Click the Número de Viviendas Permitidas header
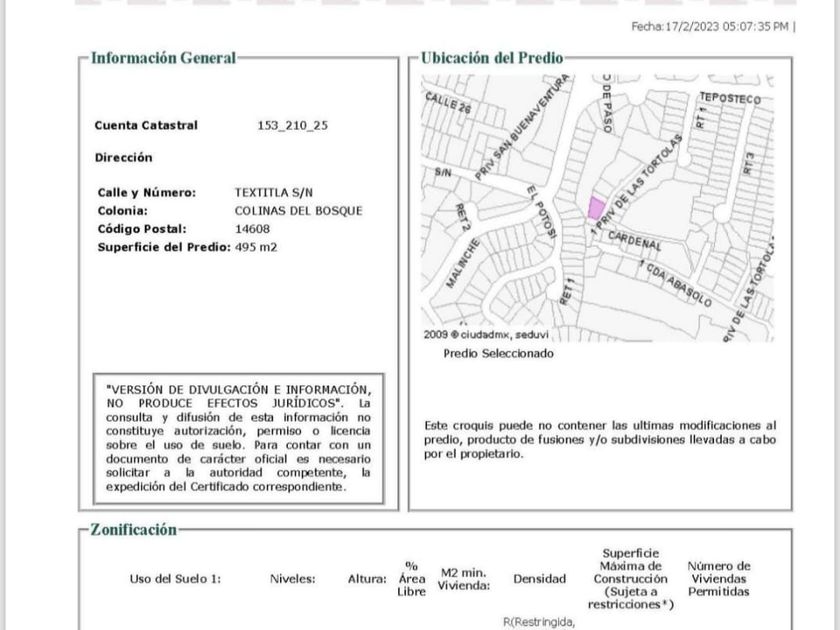This screenshot has height=630, width=840. click(718, 578)
